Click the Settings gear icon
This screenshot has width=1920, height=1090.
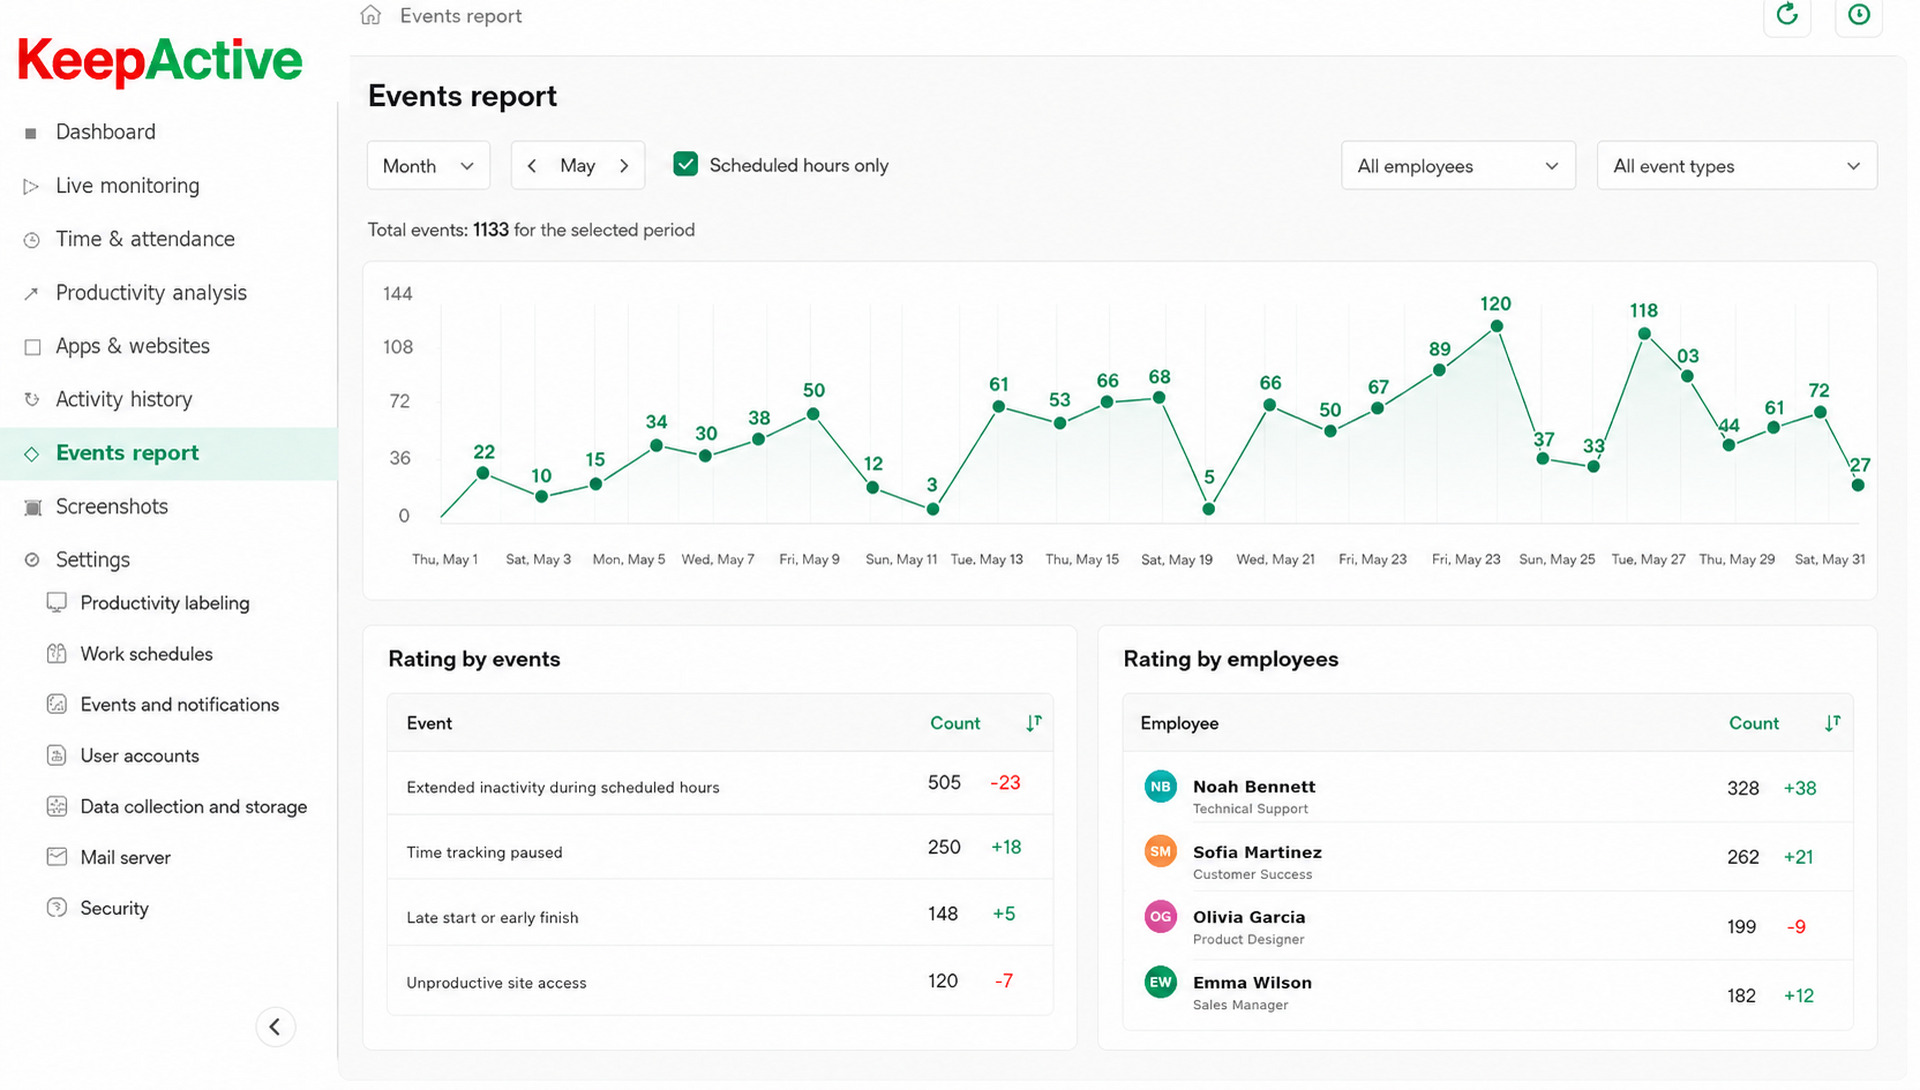[32, 560]
